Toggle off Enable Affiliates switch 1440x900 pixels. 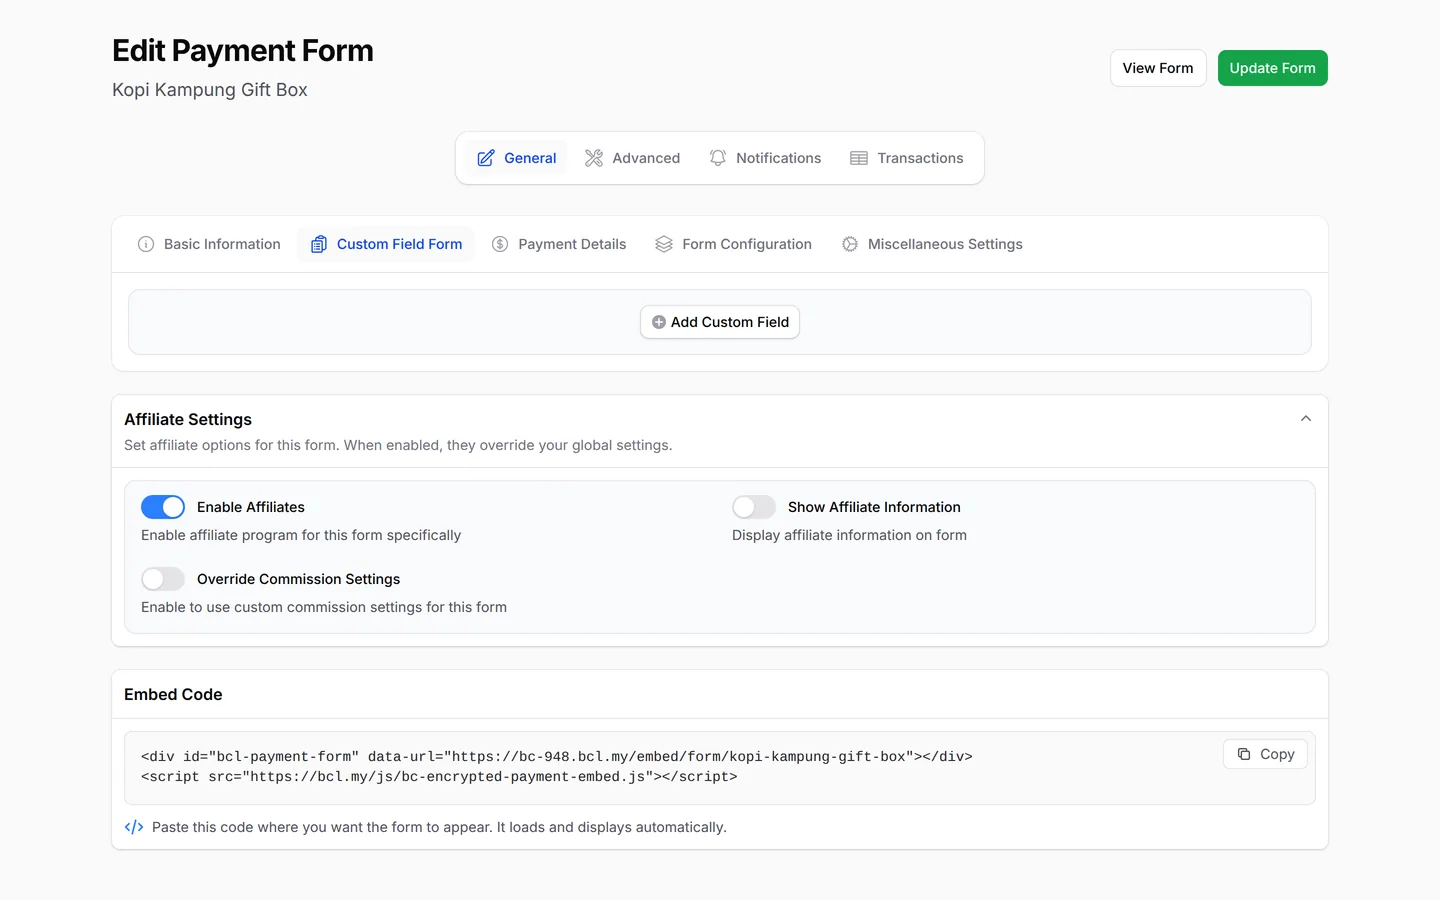[163, 507]
